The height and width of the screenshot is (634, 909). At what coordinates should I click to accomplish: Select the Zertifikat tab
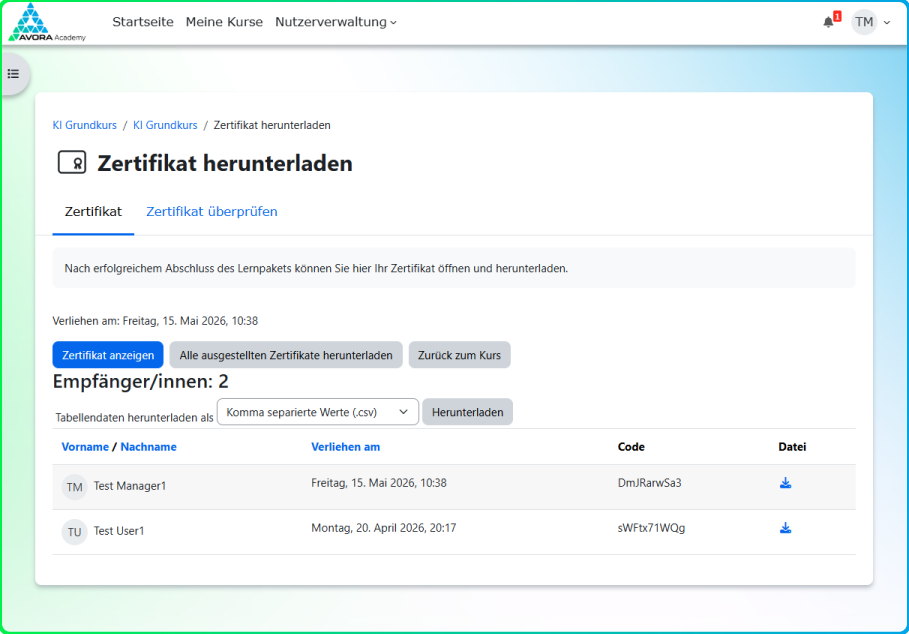click(x=93, y=212)
